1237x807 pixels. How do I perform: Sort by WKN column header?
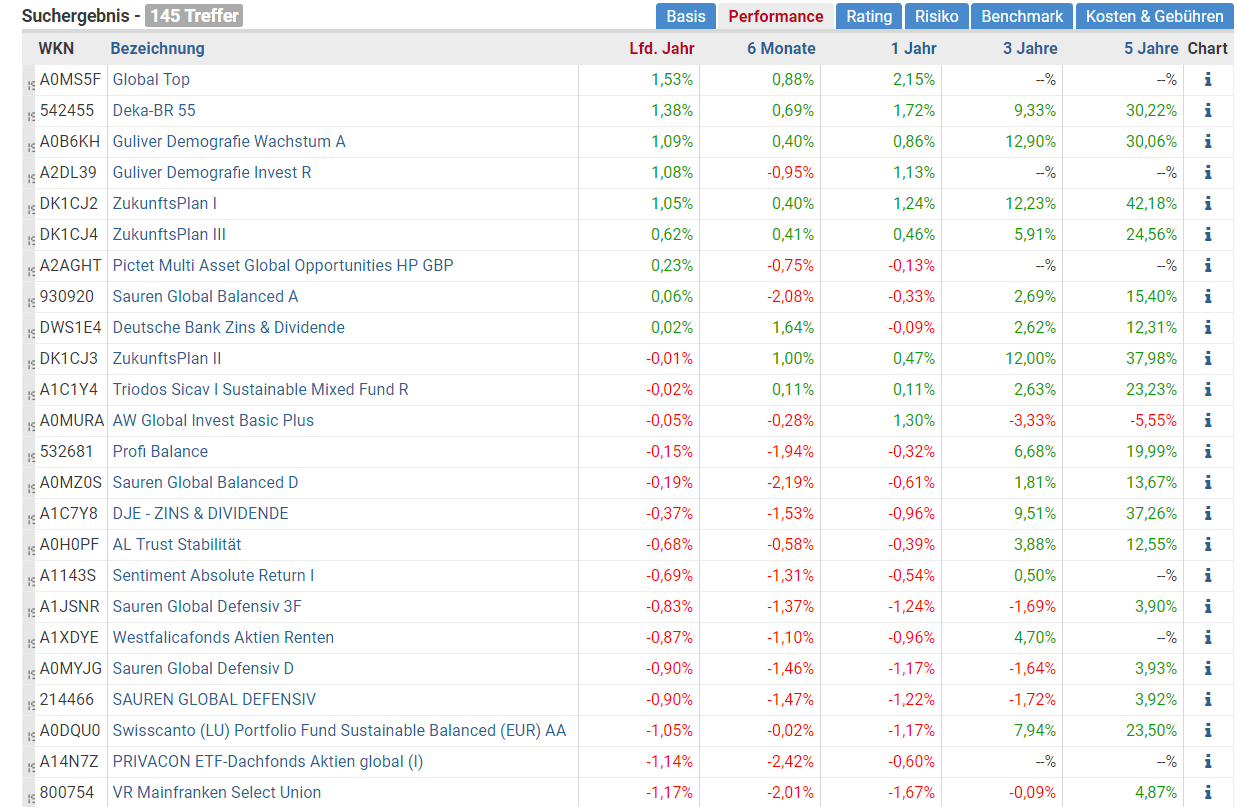[56, 48]
